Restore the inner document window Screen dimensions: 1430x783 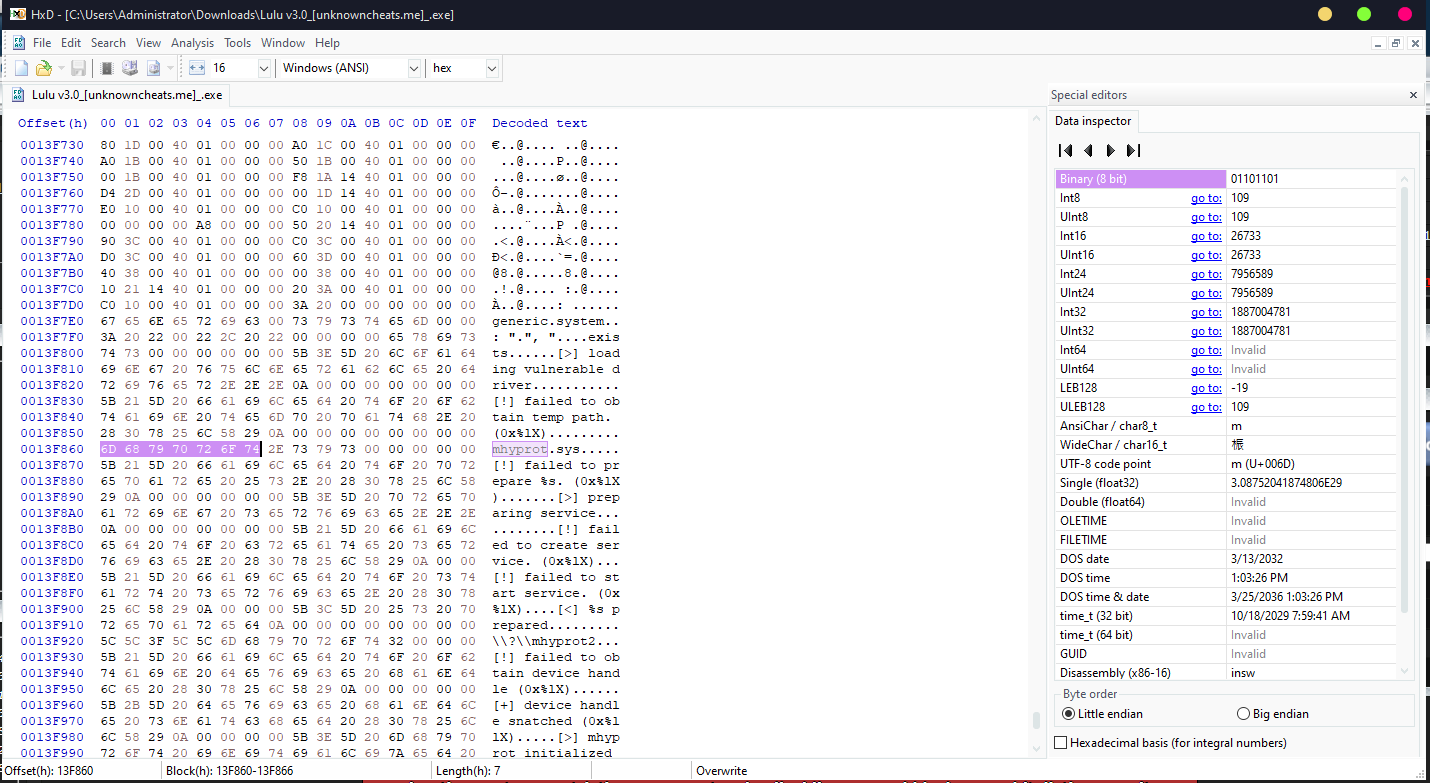[x=1396, y=43]
